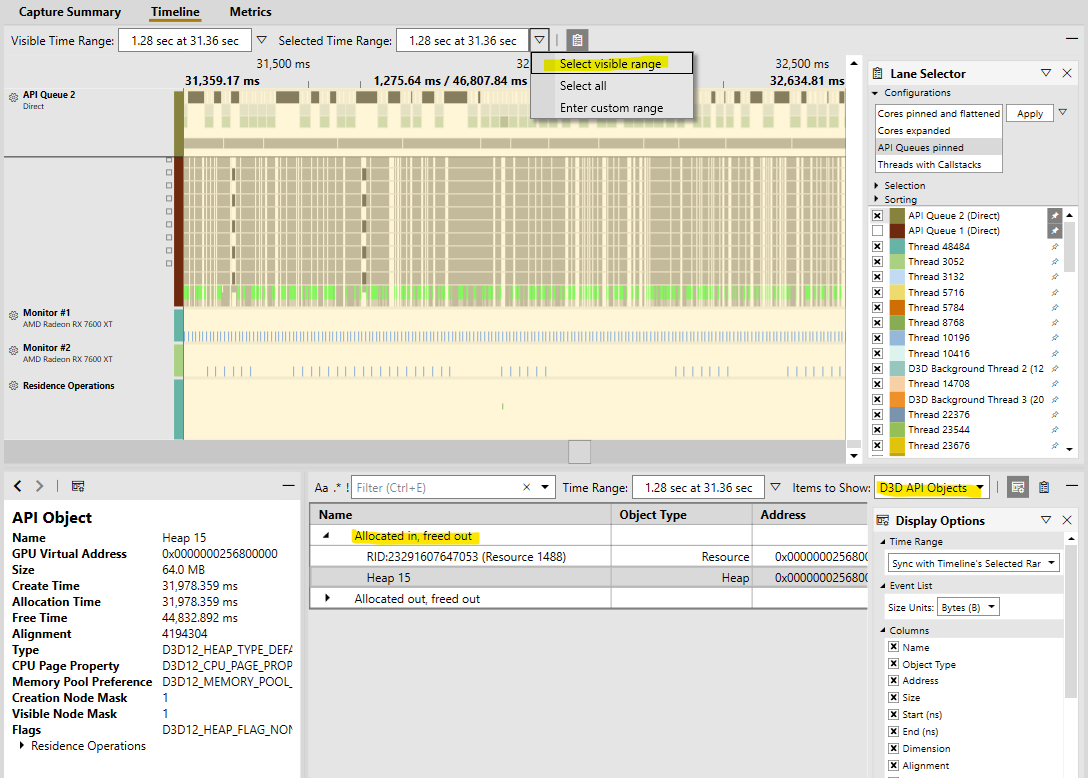Click the clipboard icon beside Selected Time Range
Viewport: 1088px width, 778px height.
click(x=577, y=40)
